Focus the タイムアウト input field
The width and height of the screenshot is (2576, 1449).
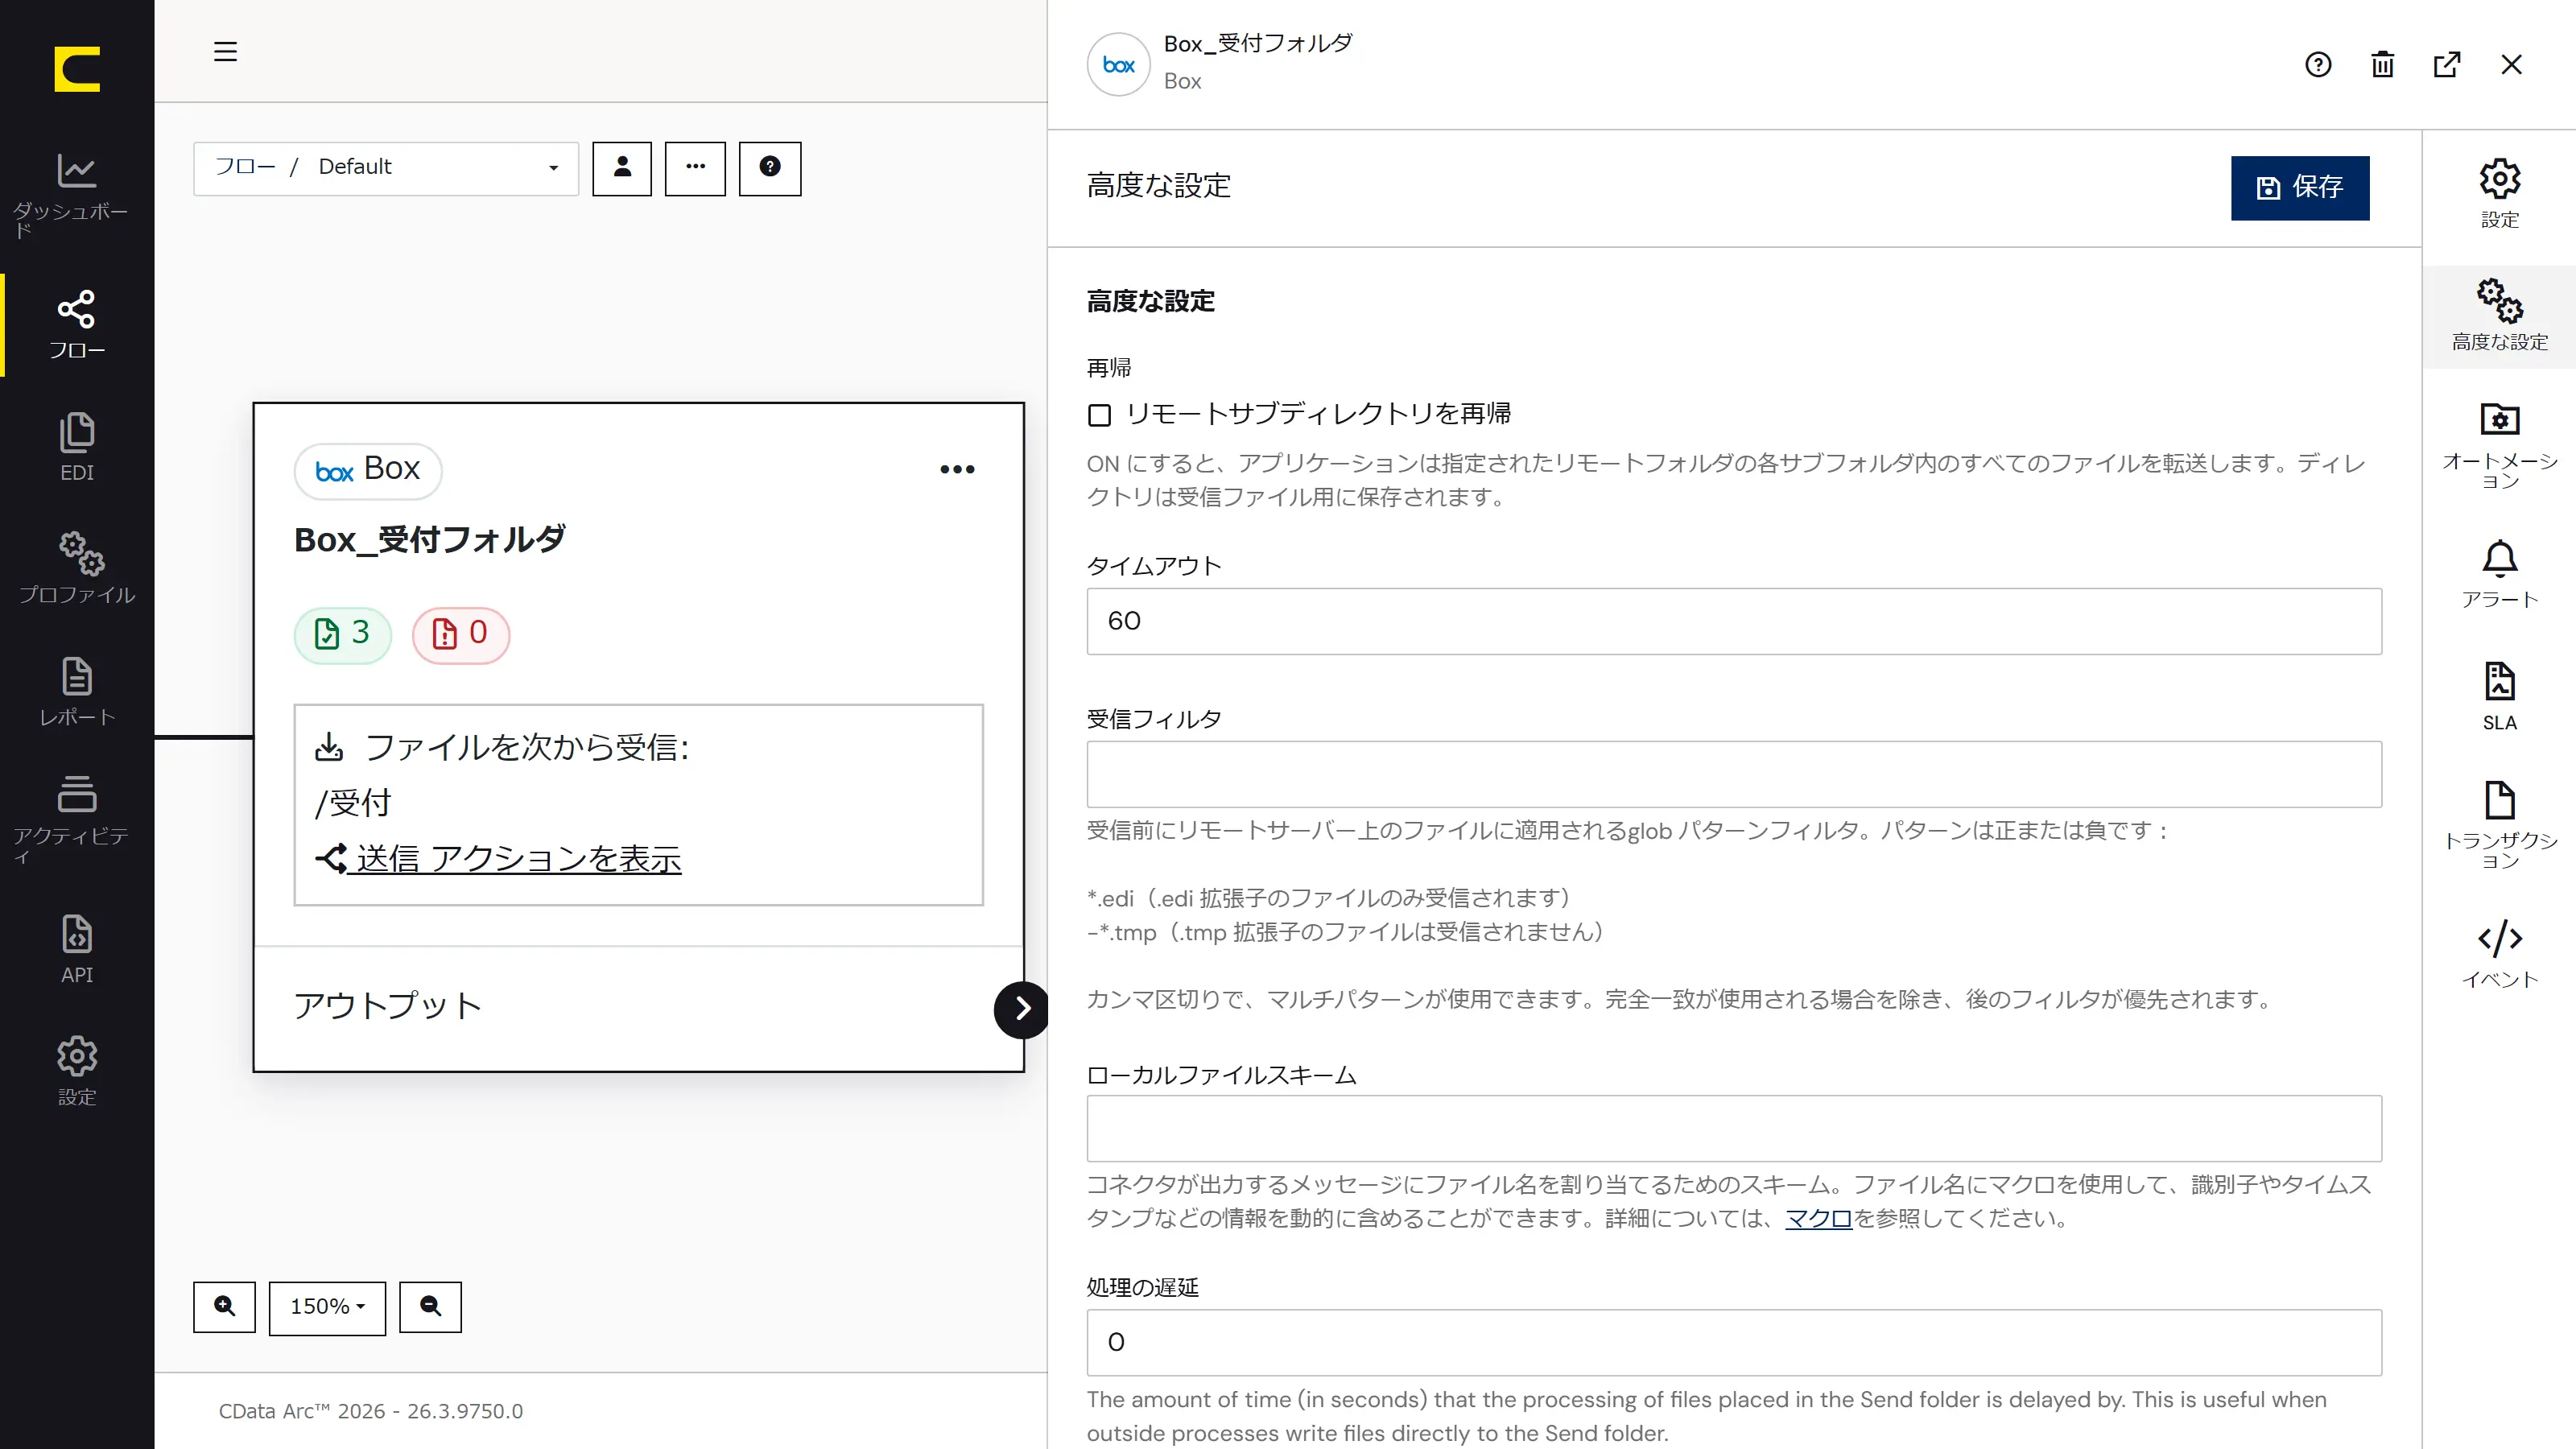pos(1734,621)
